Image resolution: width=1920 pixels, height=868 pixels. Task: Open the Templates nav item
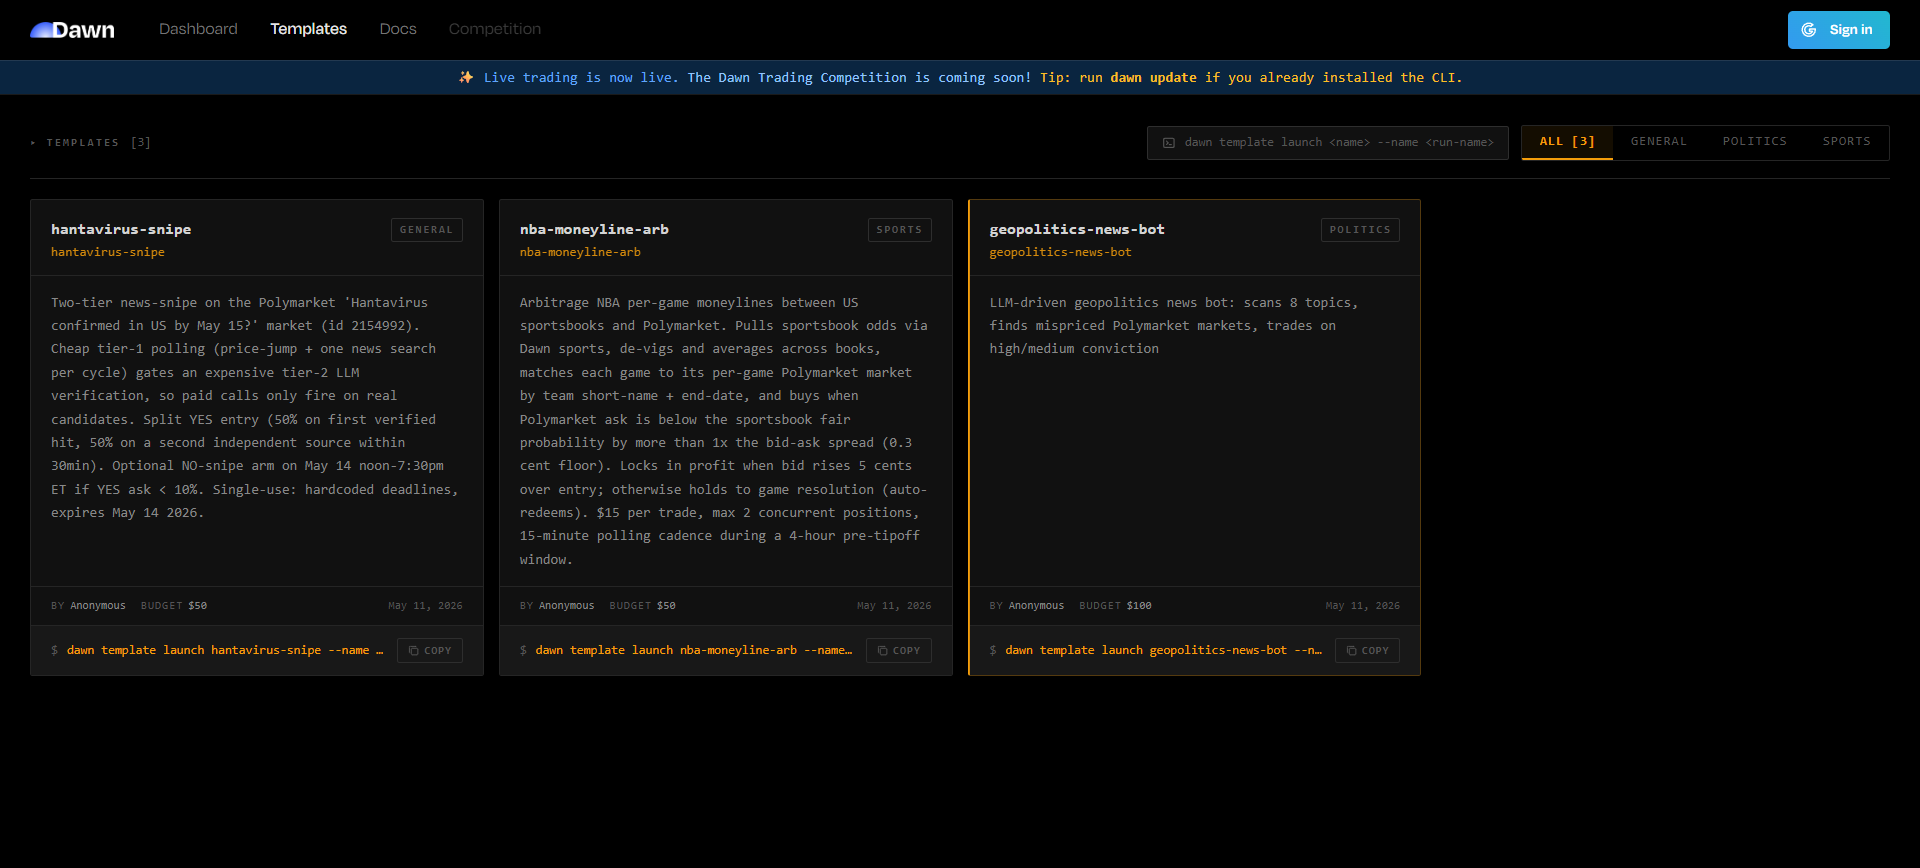coord(308,29)
